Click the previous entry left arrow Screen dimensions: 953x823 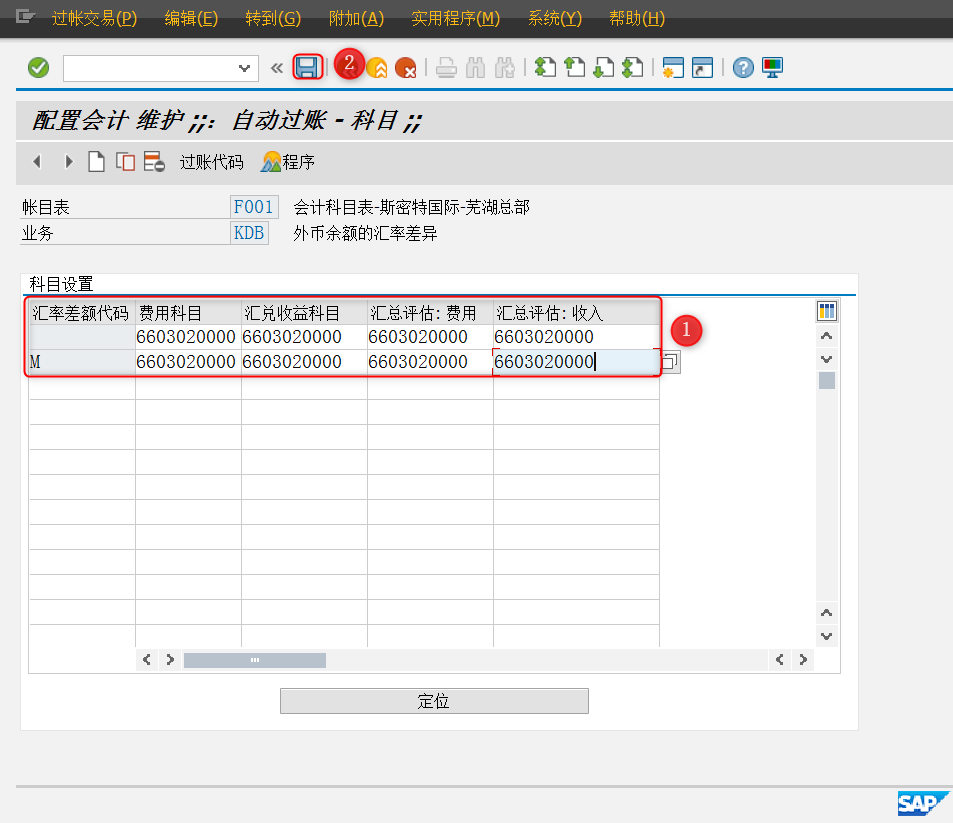pyautogui.click(x=37, y=161)
